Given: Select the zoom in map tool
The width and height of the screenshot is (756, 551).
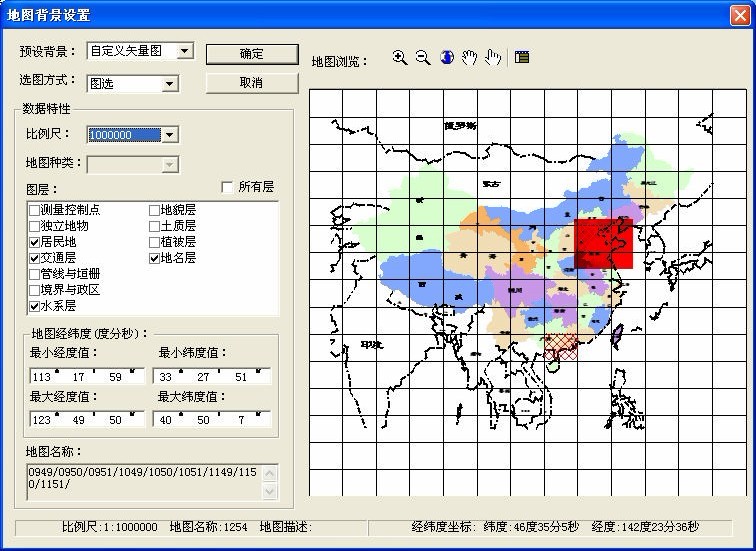Looking at the screenshot, I should click(400, 57).
